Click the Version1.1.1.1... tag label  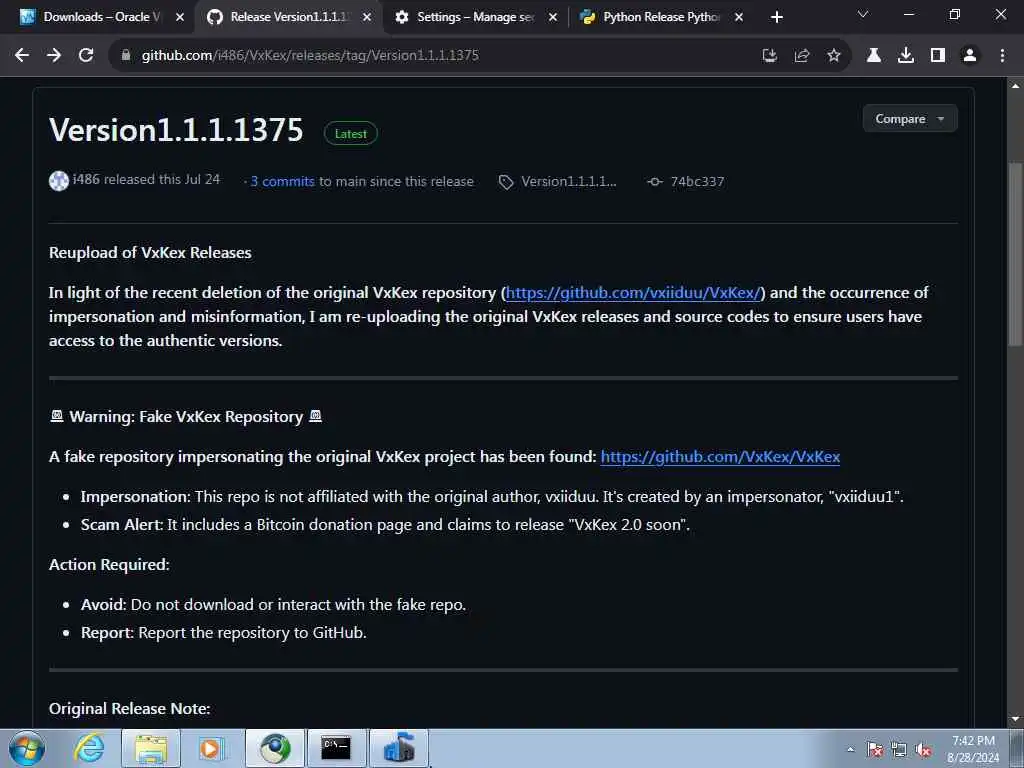pos(568,182)
